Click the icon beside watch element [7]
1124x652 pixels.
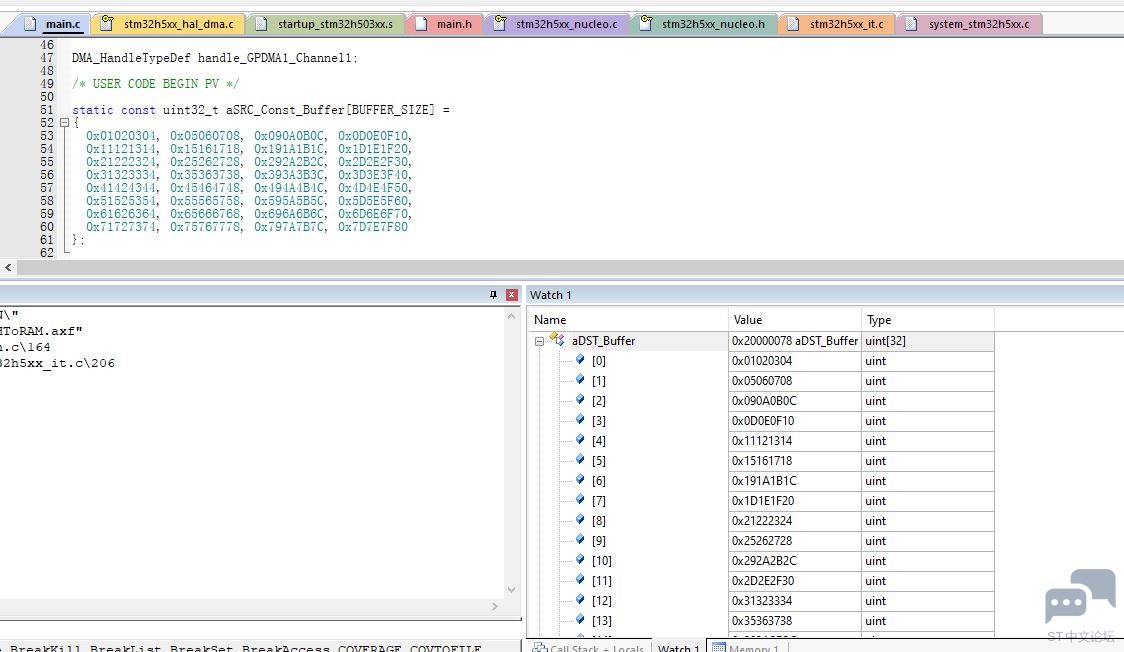point(580,500)
